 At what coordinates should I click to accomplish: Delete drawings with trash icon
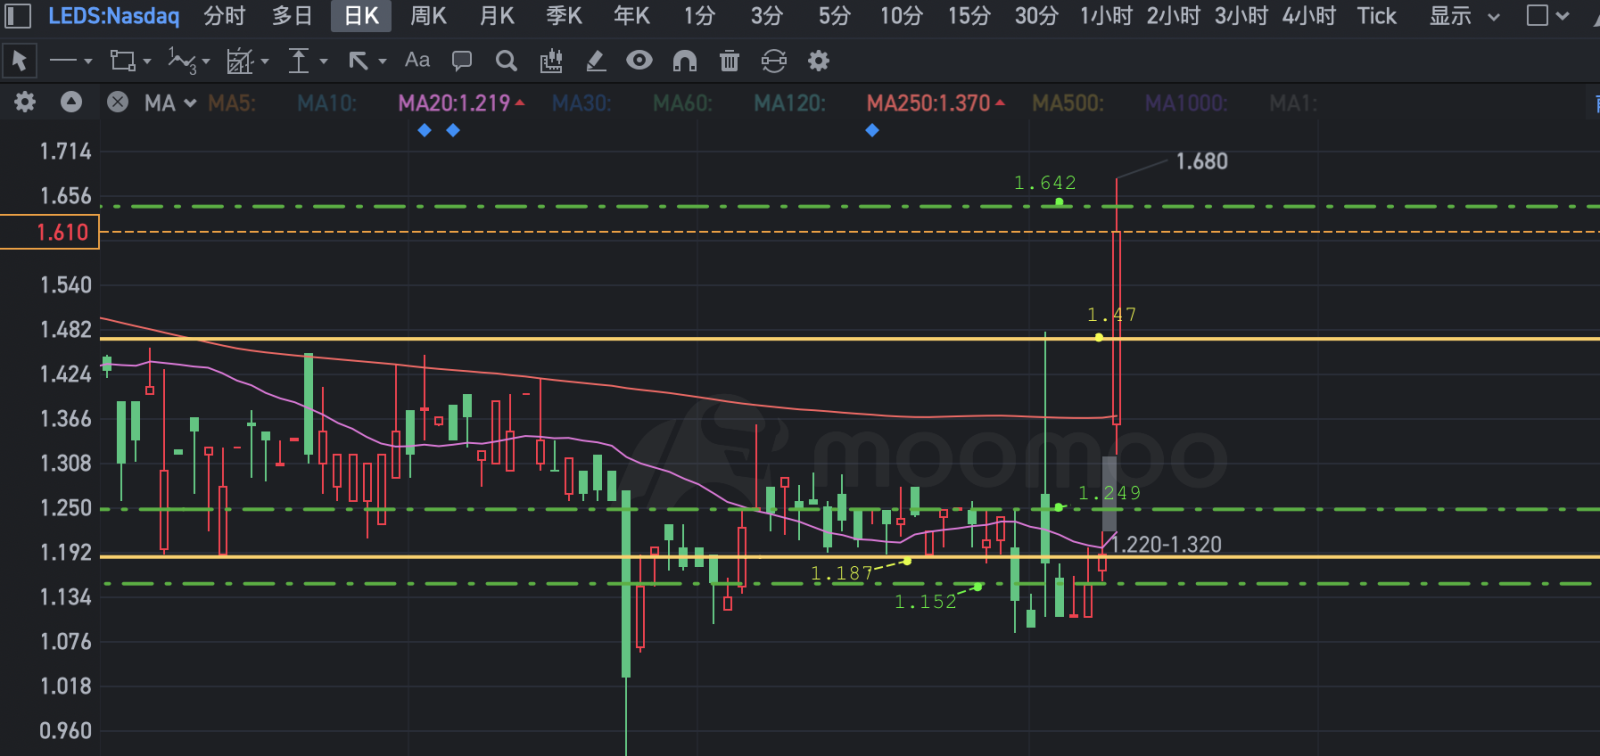729,61
